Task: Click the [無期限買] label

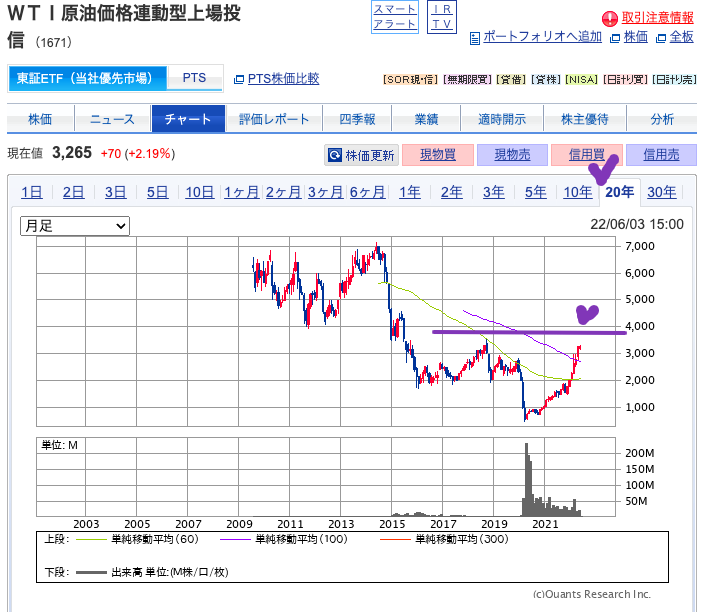Action: (x=467, y=79)
